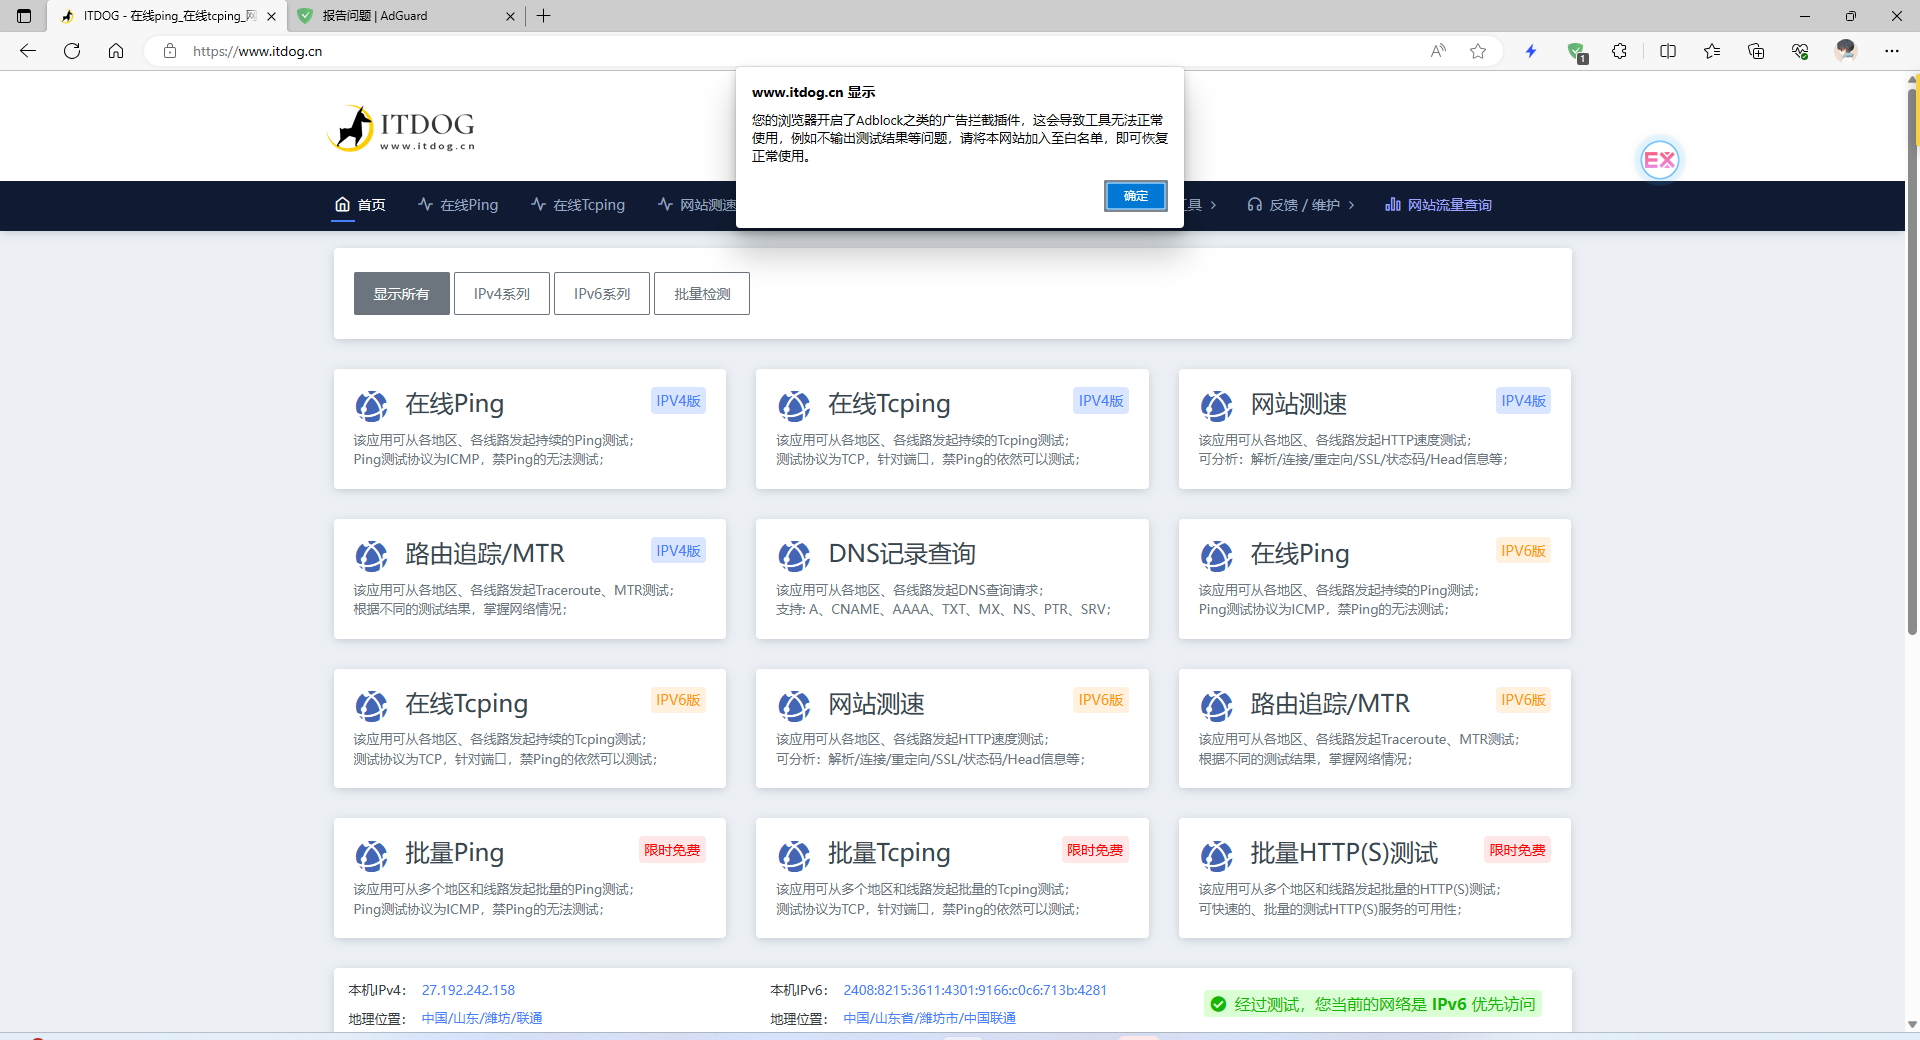This screenshot has width=1920, height=1040.
Task: Open the IPv4 address 27.192.242.158 link
Action: 468,990
